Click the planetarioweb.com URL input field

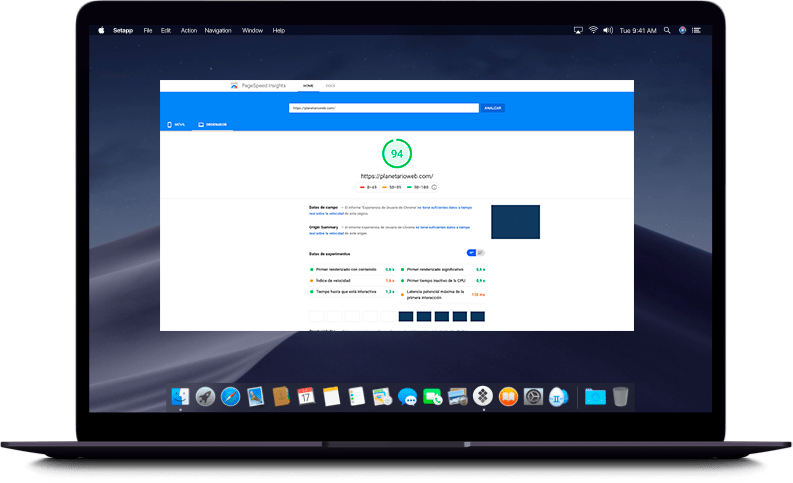pyautogui.click(x=384, y=107)
